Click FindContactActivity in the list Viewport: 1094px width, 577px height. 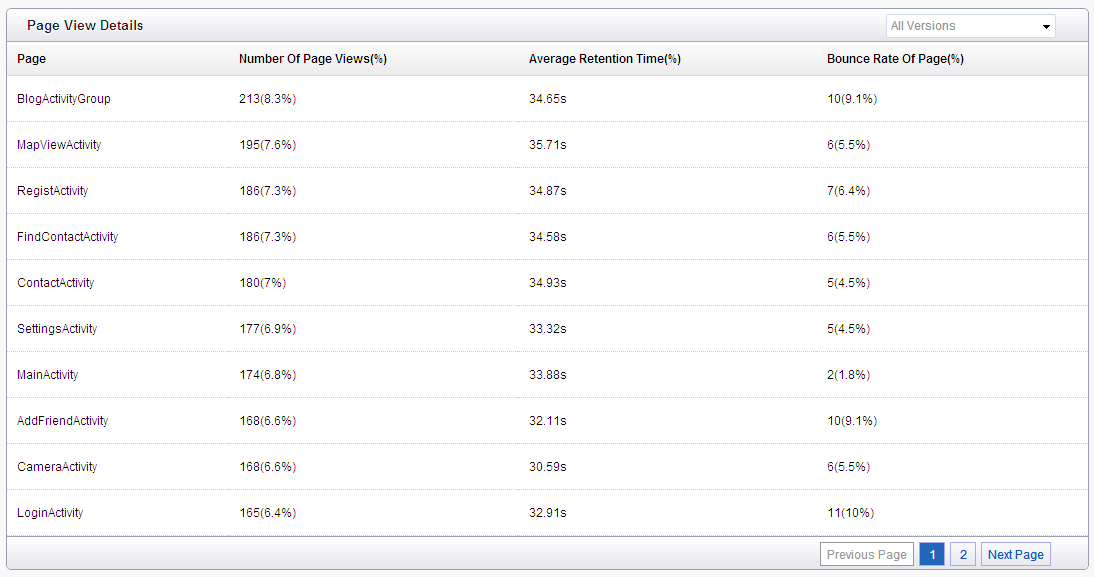click(67, 237)
